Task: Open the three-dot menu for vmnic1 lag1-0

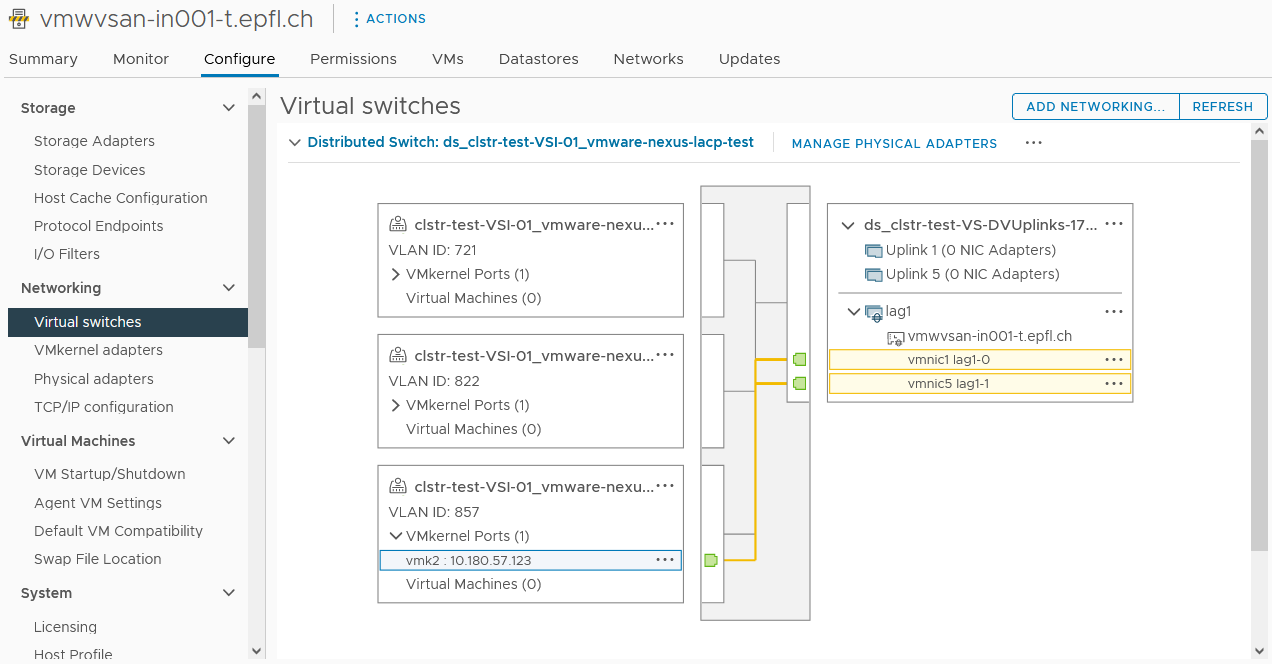Action: [x=1113, y=359]
